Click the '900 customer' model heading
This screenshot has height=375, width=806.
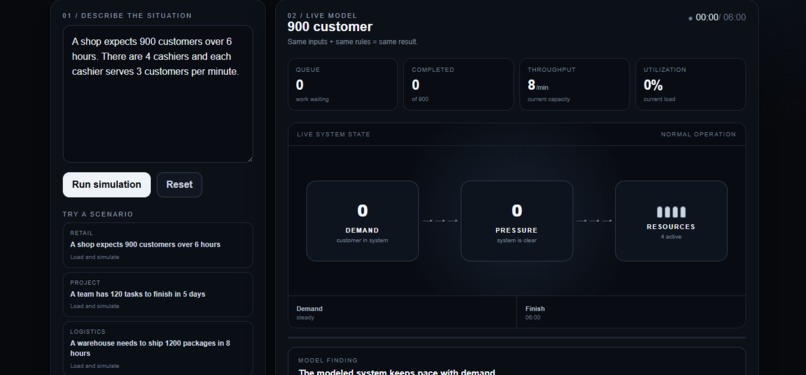pos(330,27)
